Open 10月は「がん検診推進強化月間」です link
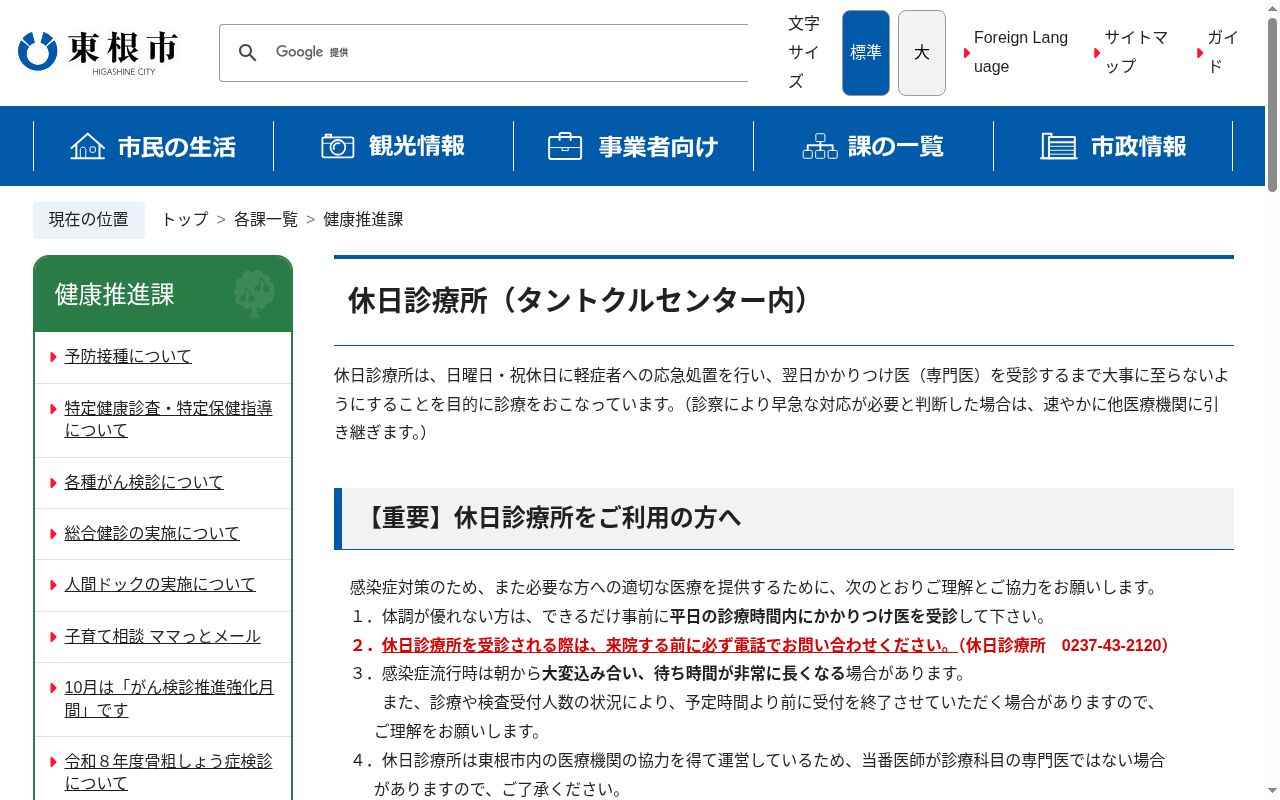 click(x=169, y=698)
